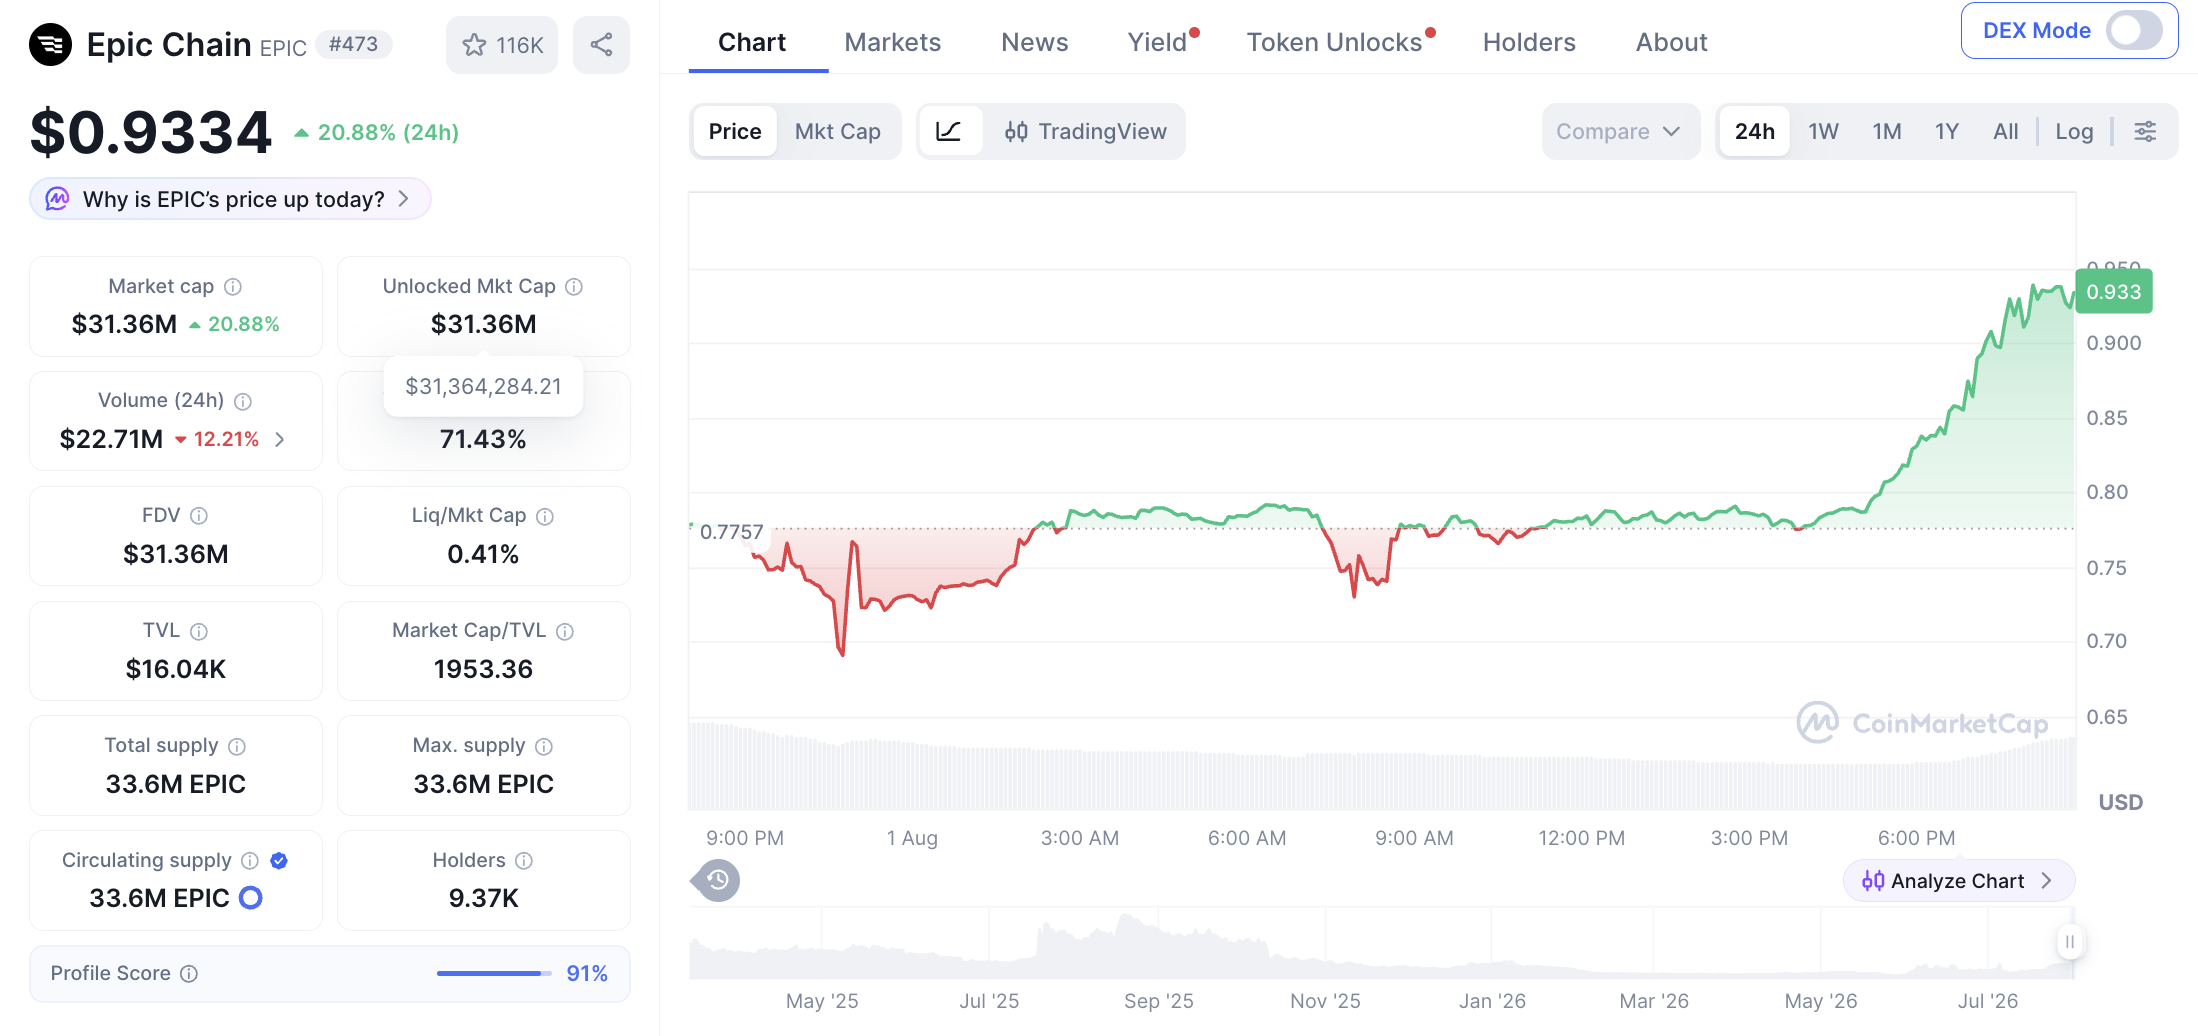Expand Why is EPIC's price up today
This screenshot has height=1036, width=2198.
(x=231, y=199)
